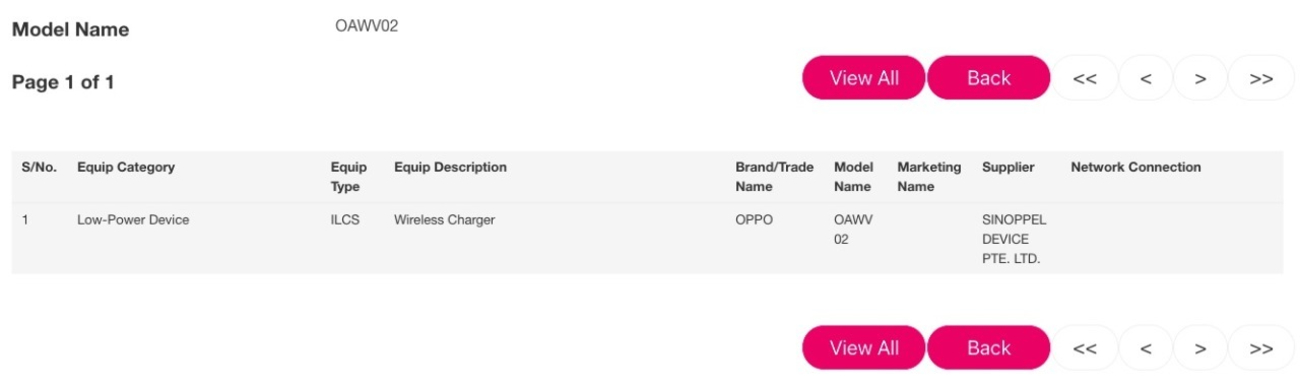Click the bottom View All button
1300x385 pixels.
pos(864,348)
